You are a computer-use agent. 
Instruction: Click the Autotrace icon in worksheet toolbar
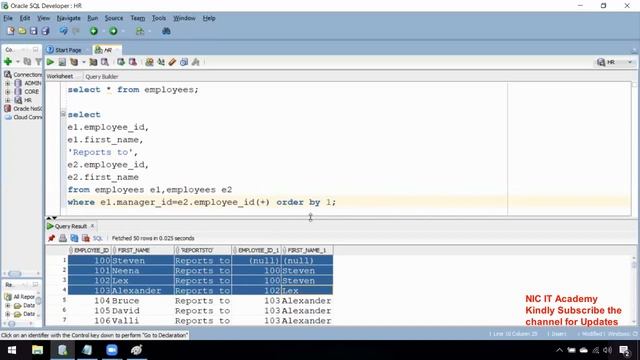[x=93, y=62]
